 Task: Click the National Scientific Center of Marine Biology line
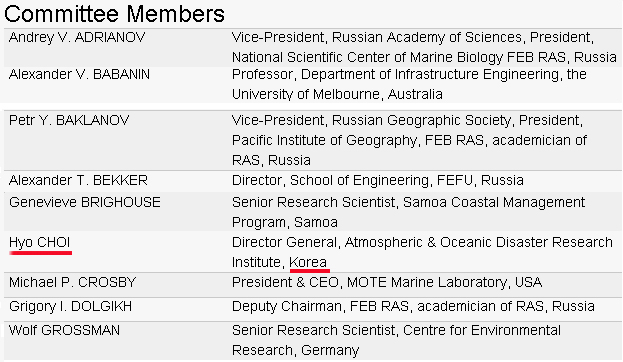pos(424,57)
